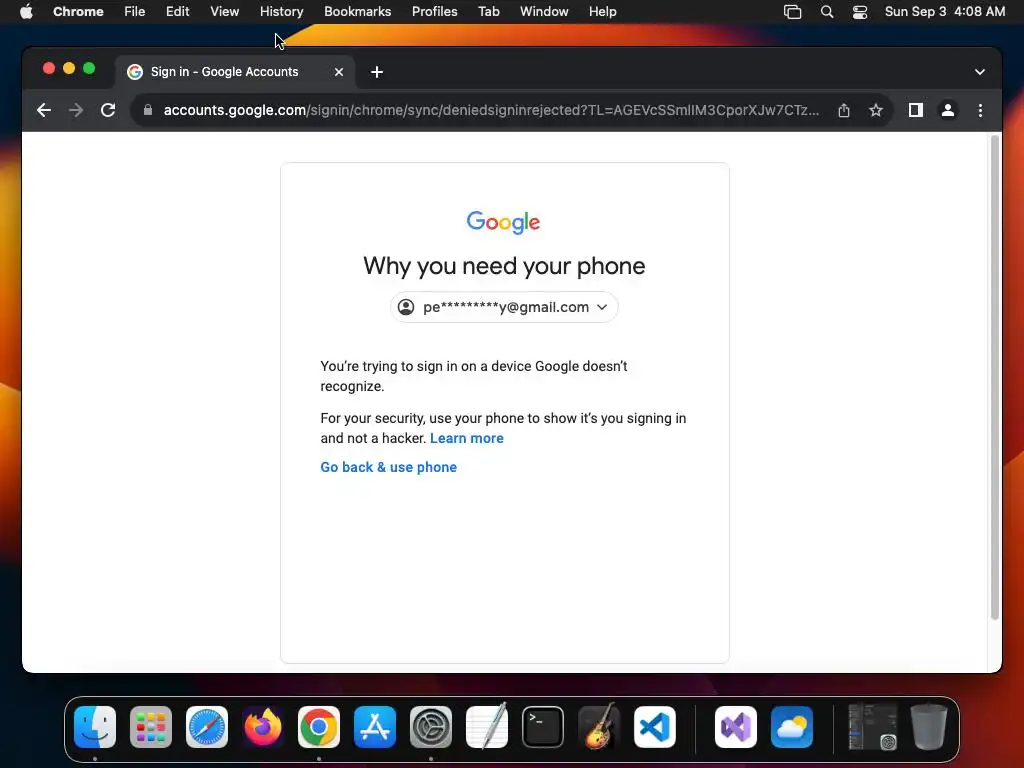The height and width of the screenshot is (768, 1024).
Task: Open the Chrome side panel
Action: [x=916, y=110]
